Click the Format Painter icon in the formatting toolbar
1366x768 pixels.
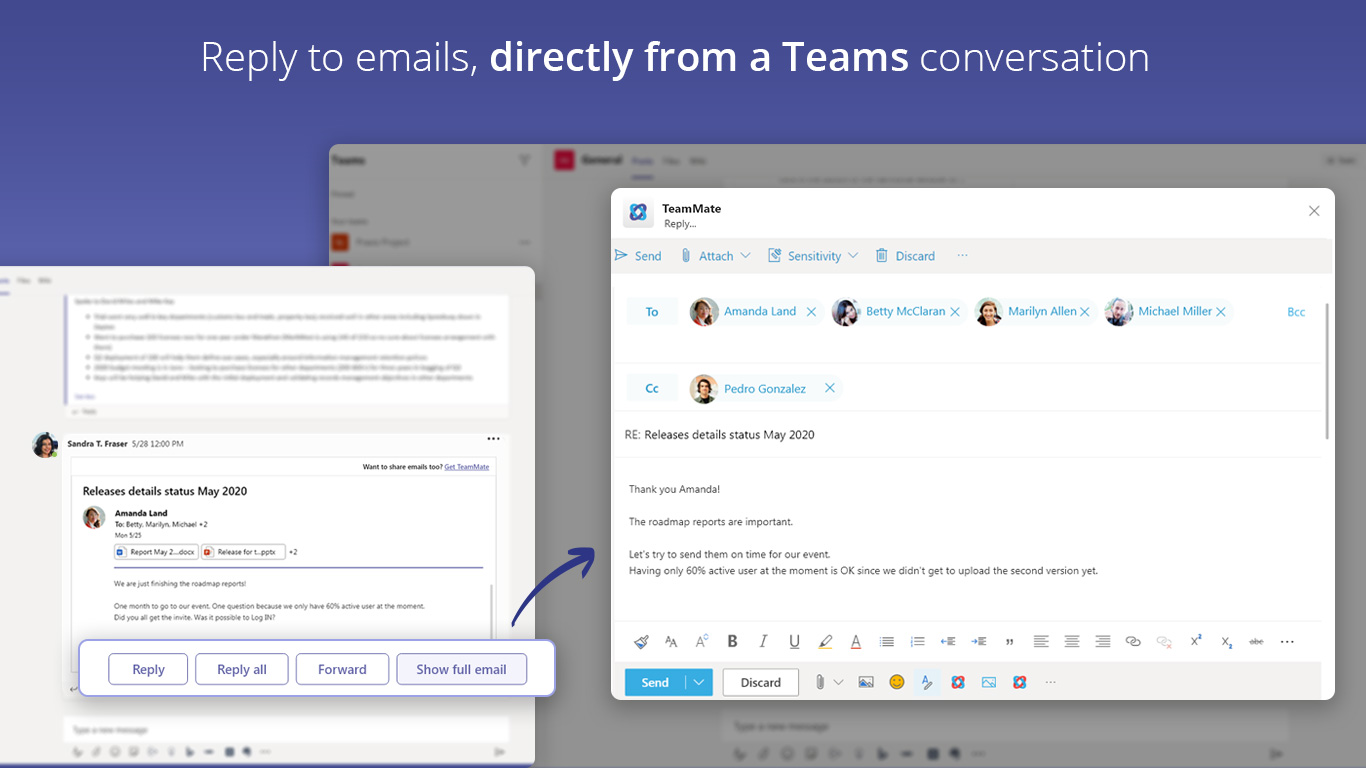tap(641, 641)
